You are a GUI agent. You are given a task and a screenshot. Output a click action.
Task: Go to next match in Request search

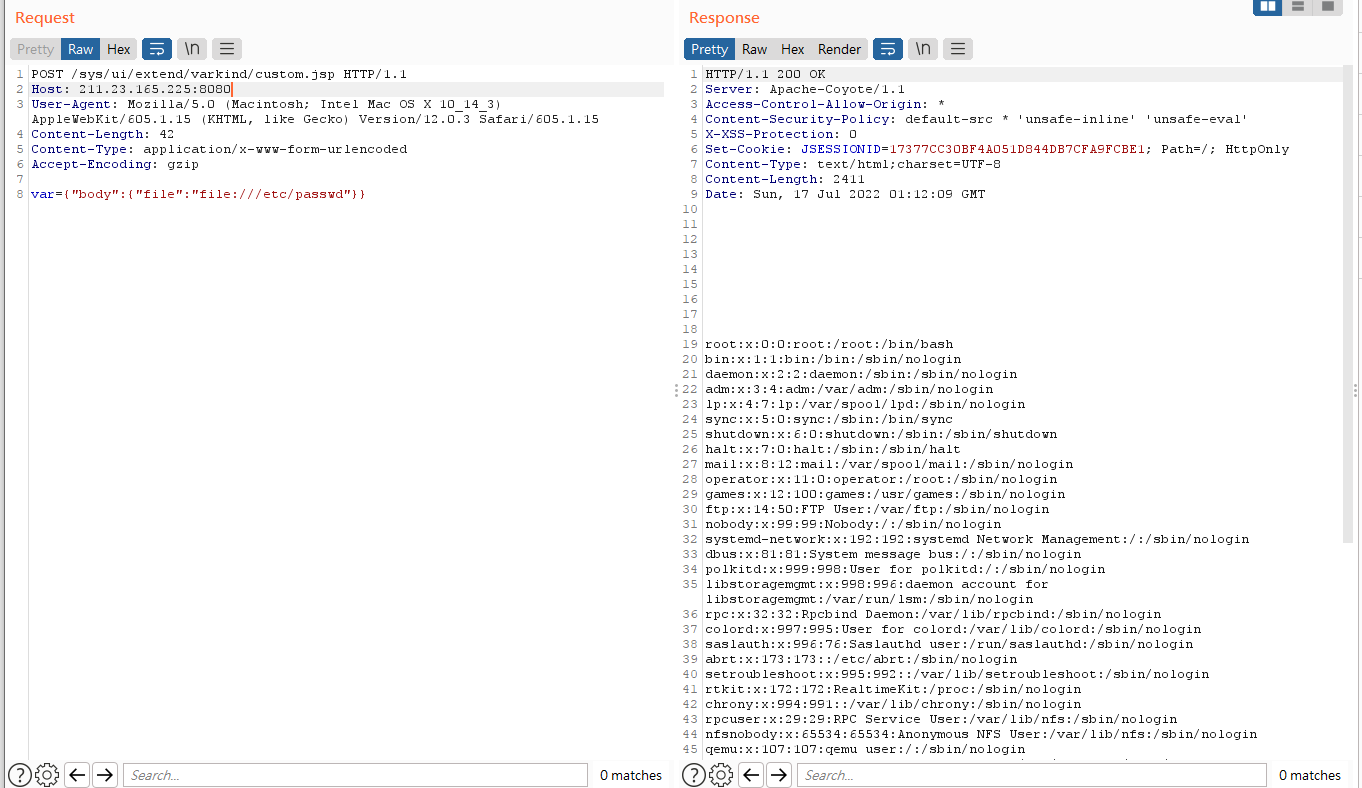[x=105, y=775]
